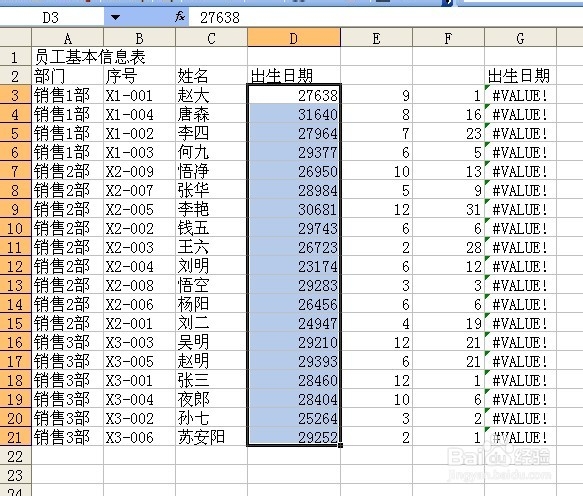This screenshot has width=583, height=496.
Task: Select cell with value 29252
Action: [x=294, y=437]
